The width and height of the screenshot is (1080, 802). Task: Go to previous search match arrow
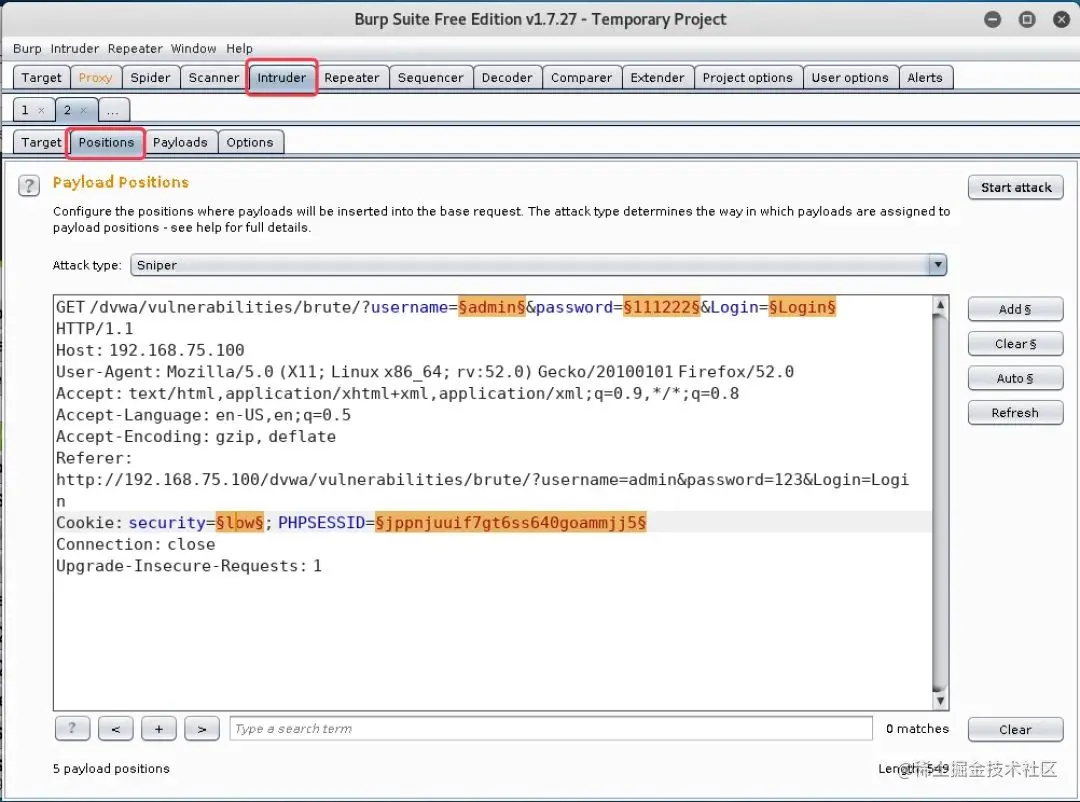[x=116, y=728]
